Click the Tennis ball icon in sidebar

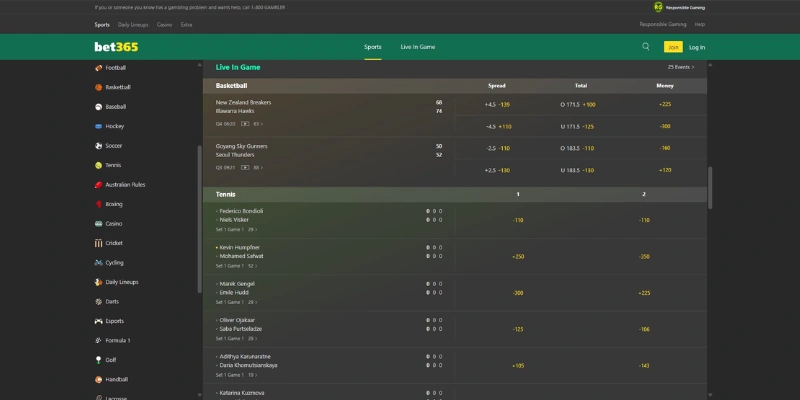(x=98, y=165)
